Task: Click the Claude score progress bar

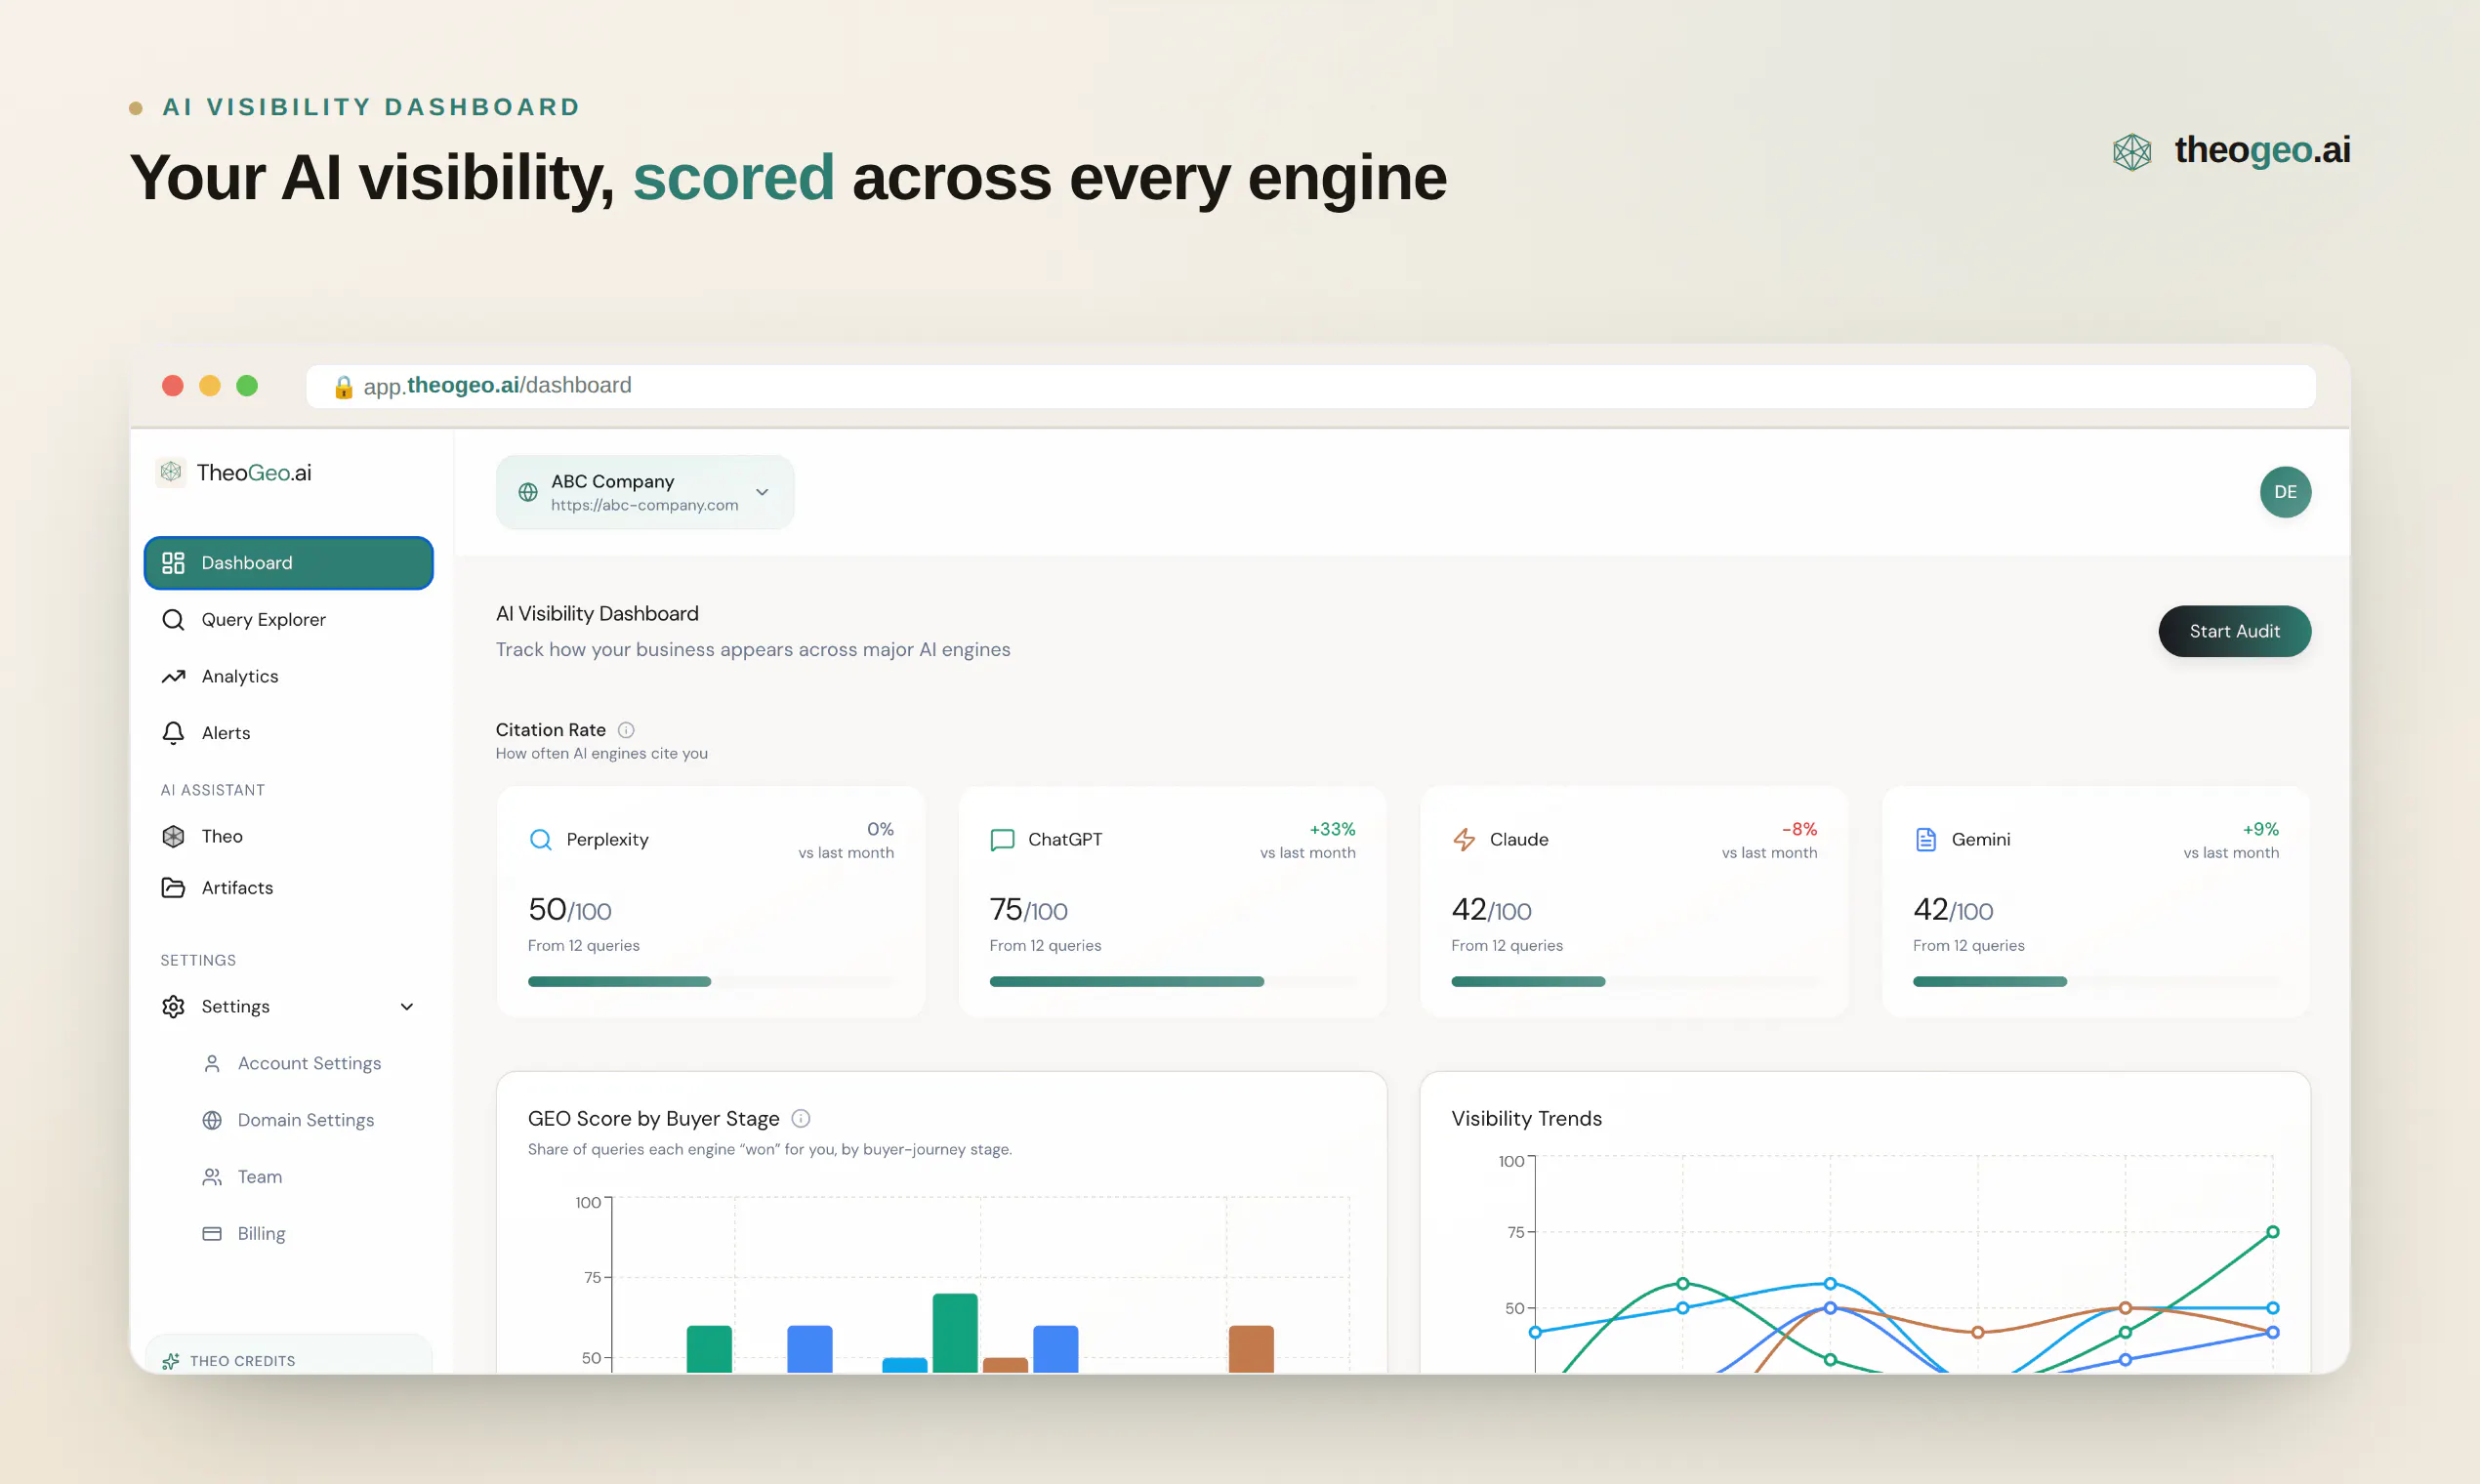Action: coord(1635,982)
